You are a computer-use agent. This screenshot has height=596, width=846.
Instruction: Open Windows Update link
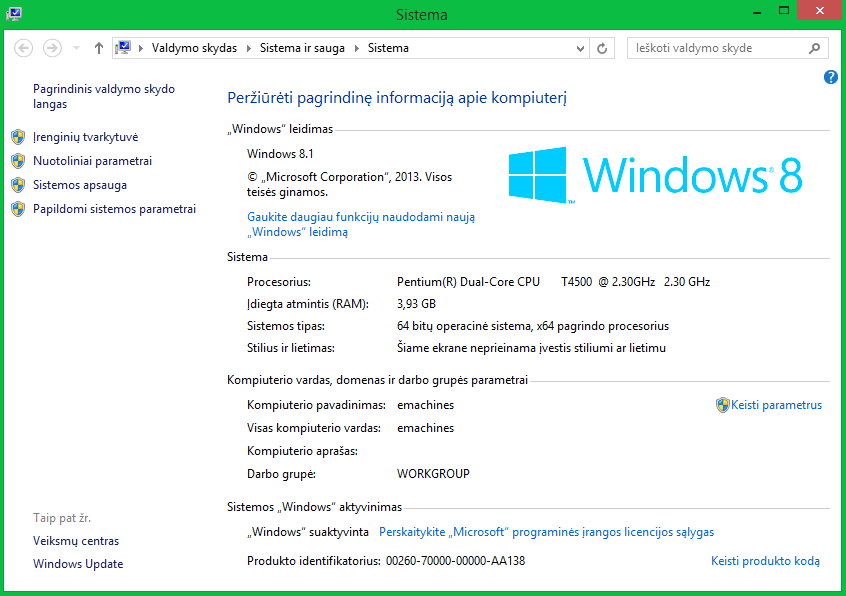point(78,564)
